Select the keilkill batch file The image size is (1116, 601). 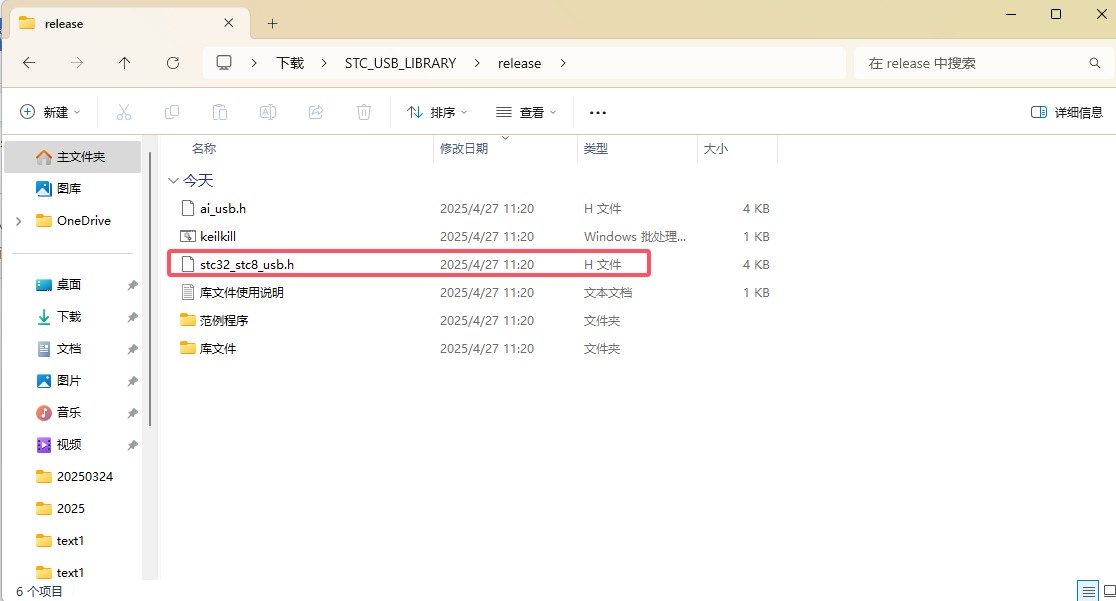click(x=218, y=236)
